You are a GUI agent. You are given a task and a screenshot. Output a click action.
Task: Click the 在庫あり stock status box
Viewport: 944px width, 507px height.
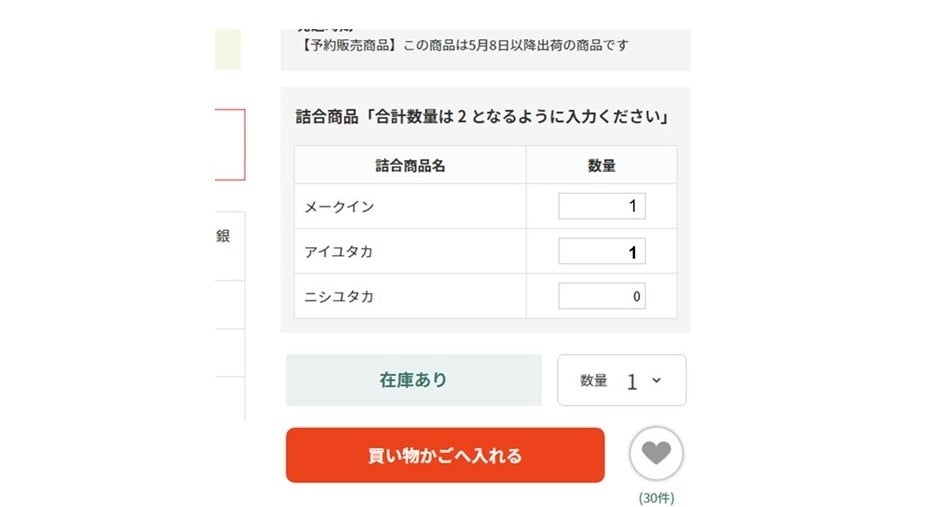[414, 380]
